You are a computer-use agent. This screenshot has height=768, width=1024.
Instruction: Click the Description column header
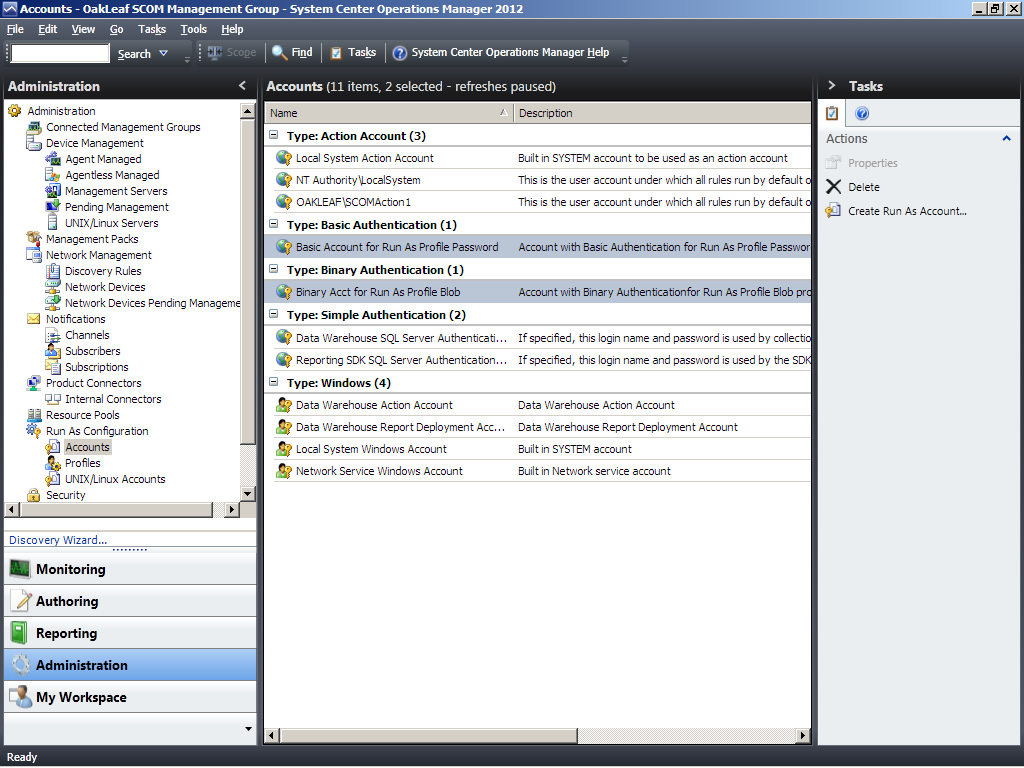click(662, 113)
